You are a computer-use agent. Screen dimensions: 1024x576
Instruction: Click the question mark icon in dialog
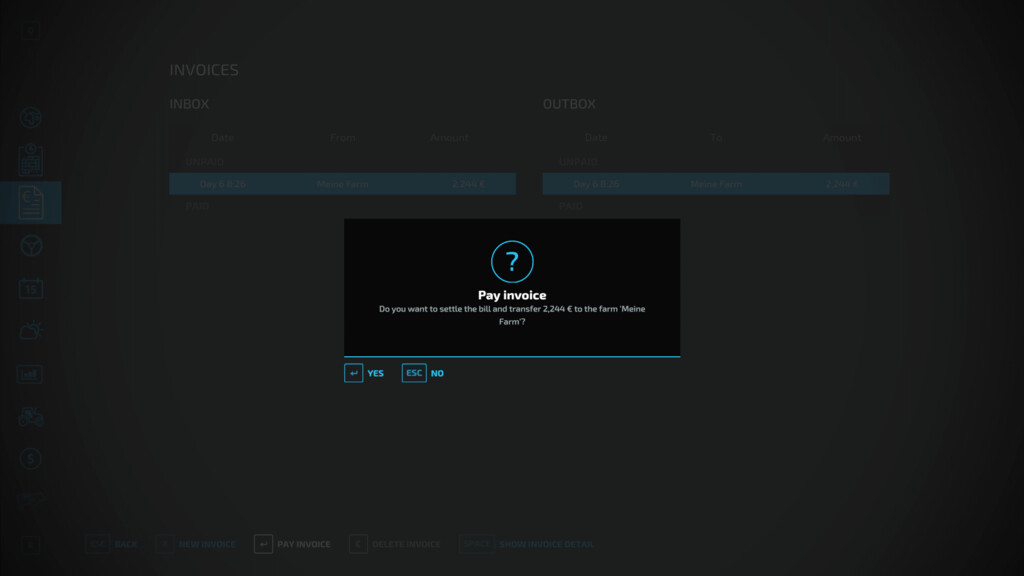click(512, 262)
